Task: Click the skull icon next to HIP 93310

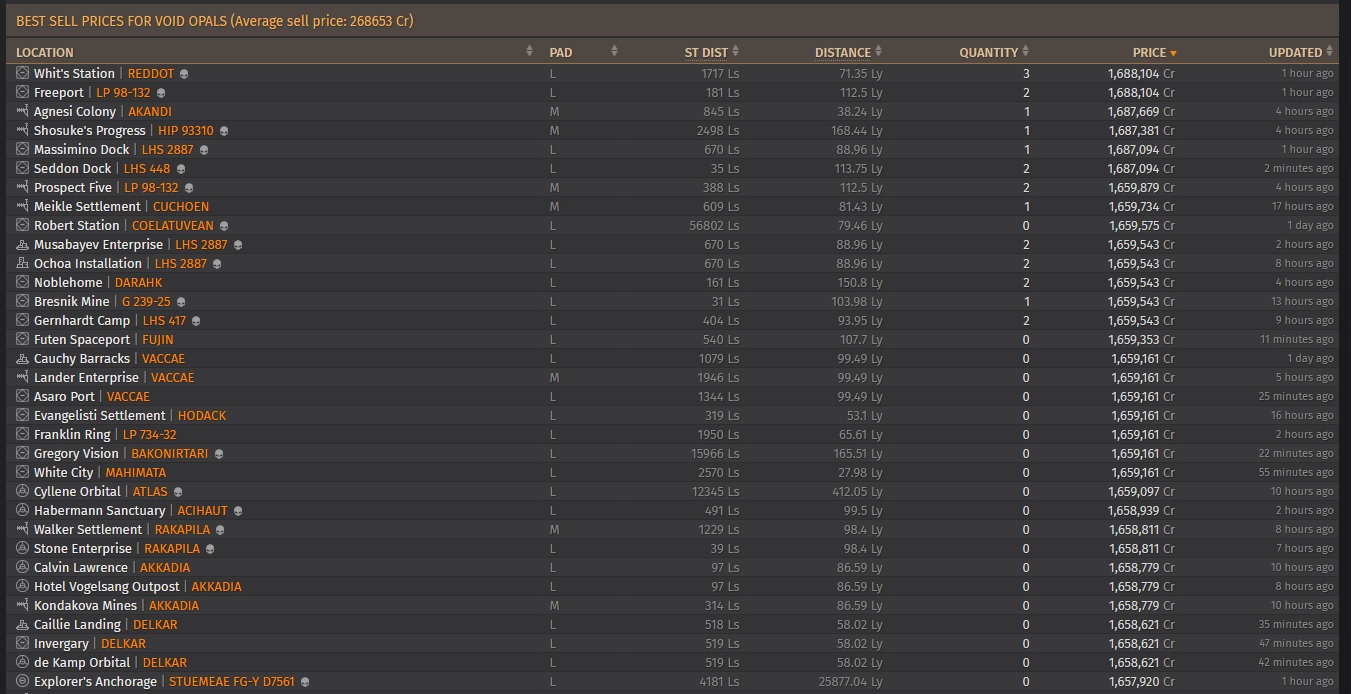Action: tap(224, 131)
